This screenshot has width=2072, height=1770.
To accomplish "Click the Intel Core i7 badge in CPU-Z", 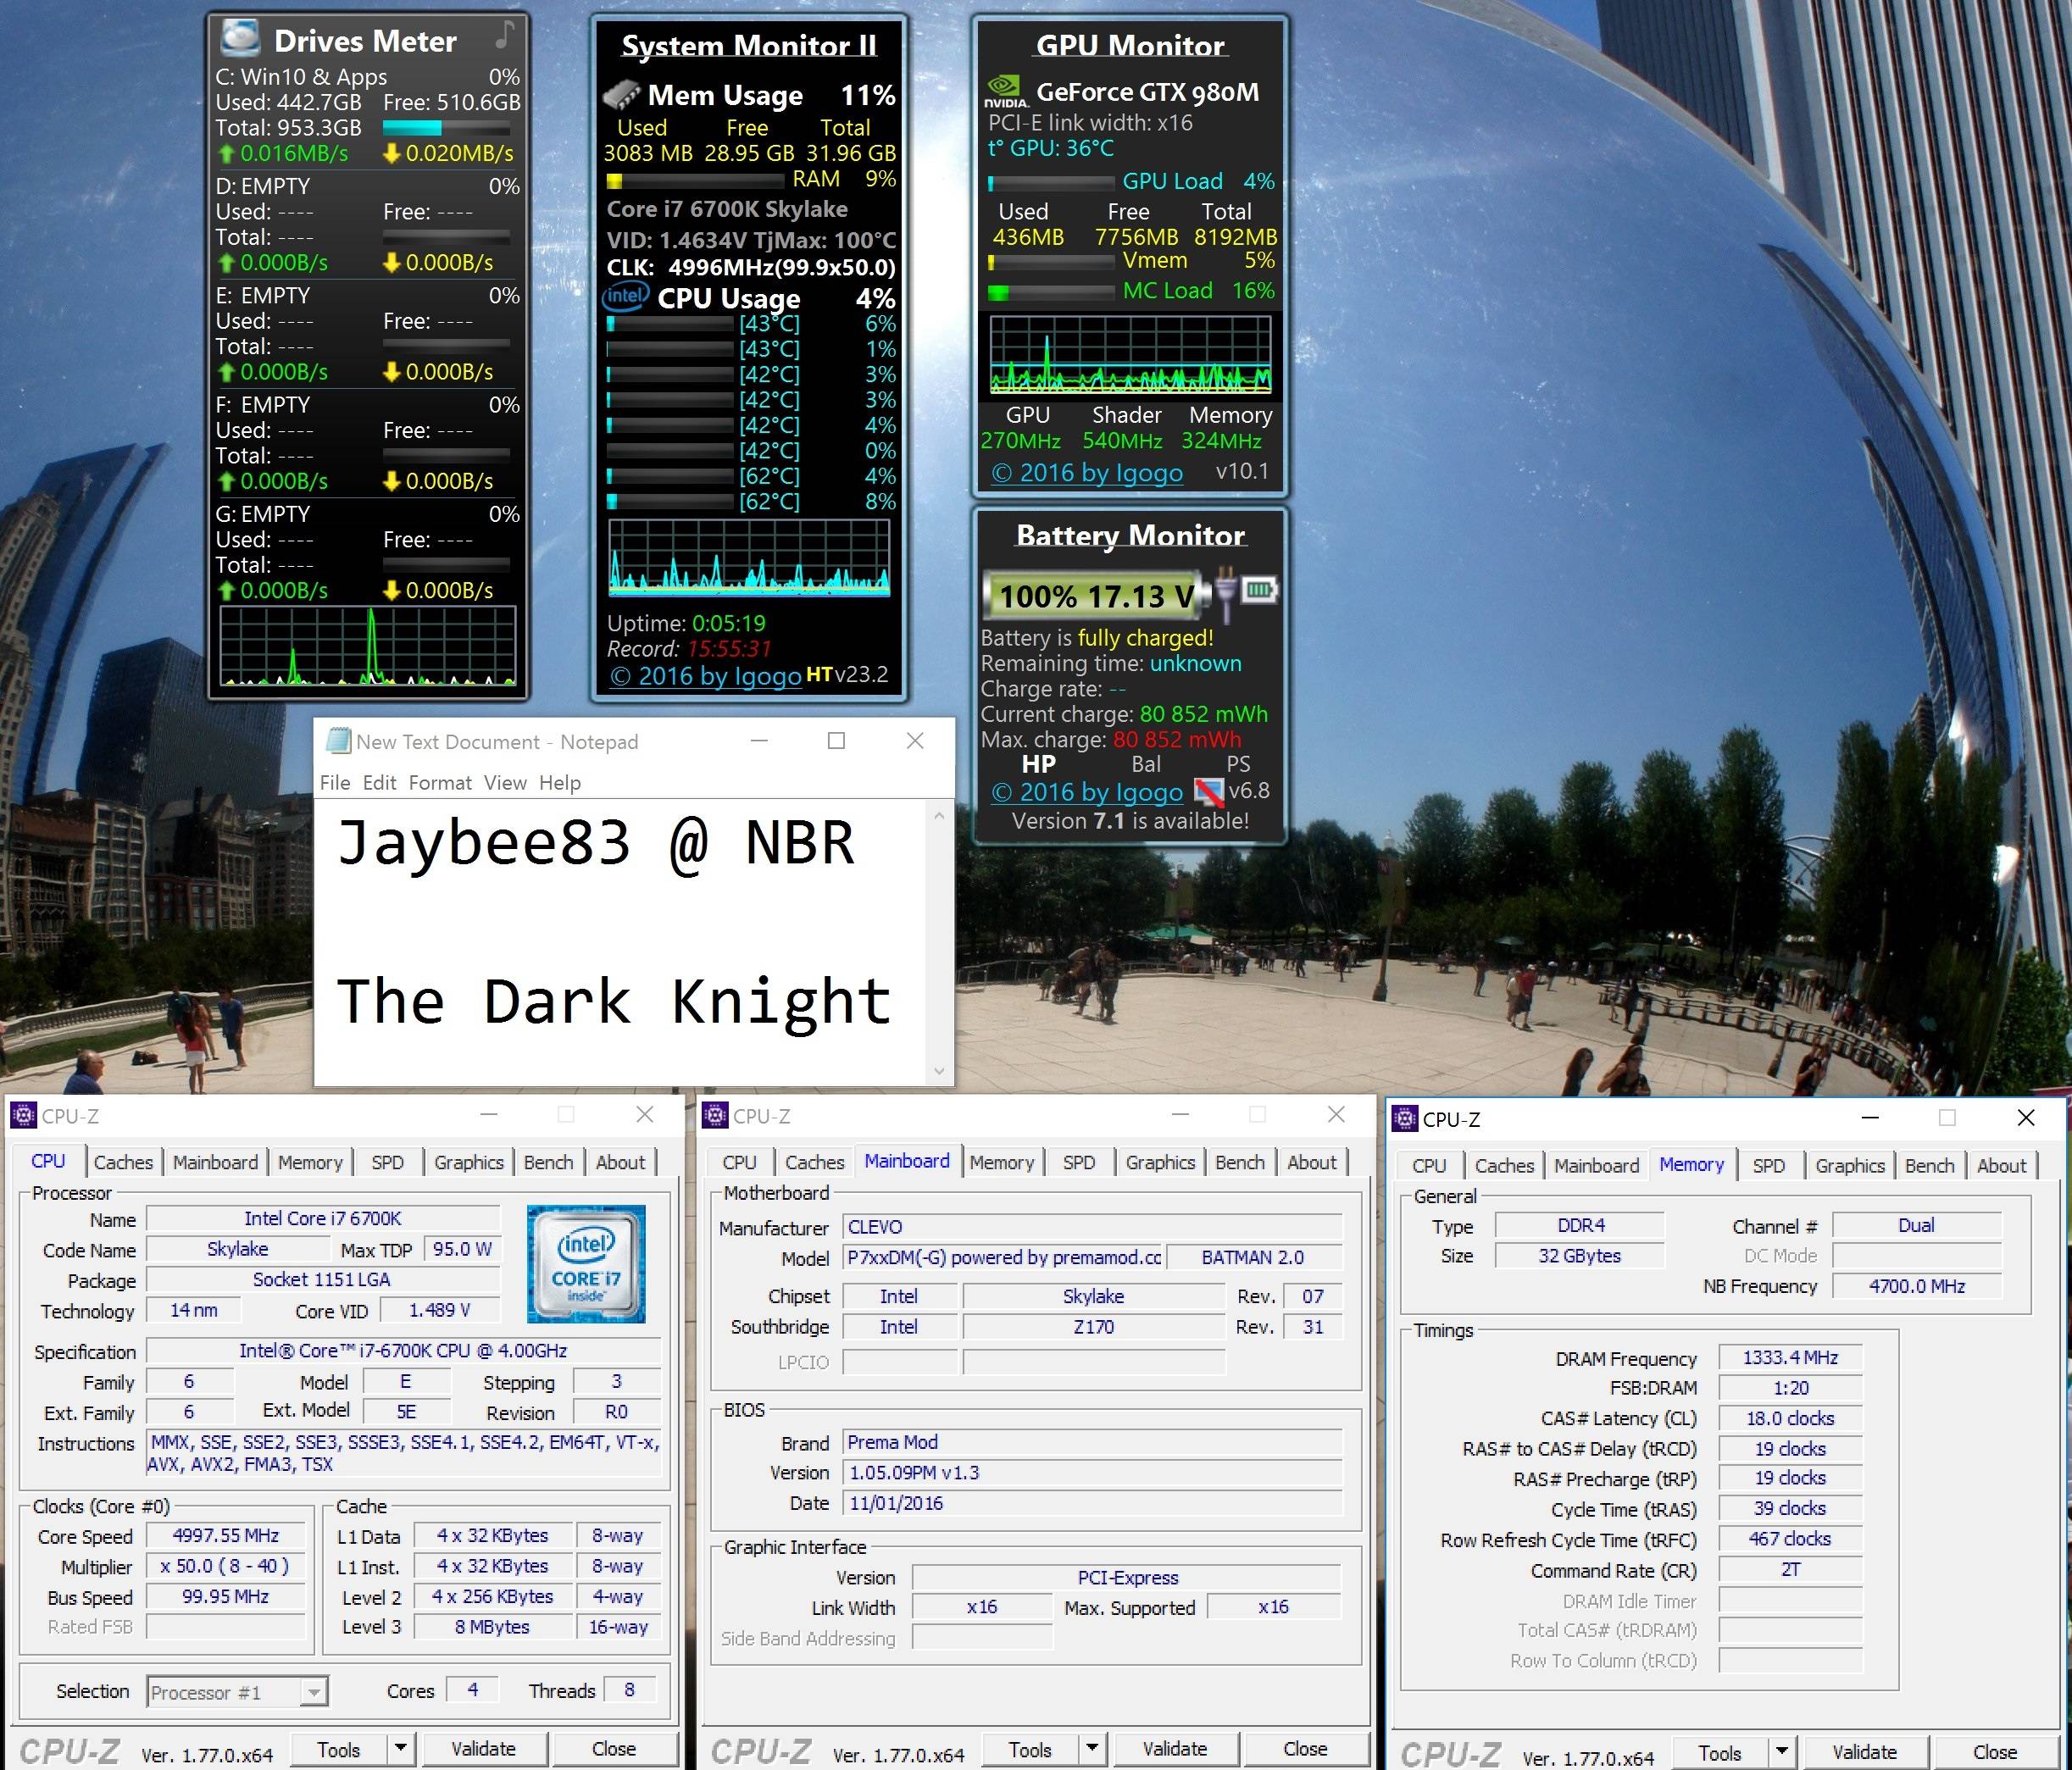I will click(586, 1263).
